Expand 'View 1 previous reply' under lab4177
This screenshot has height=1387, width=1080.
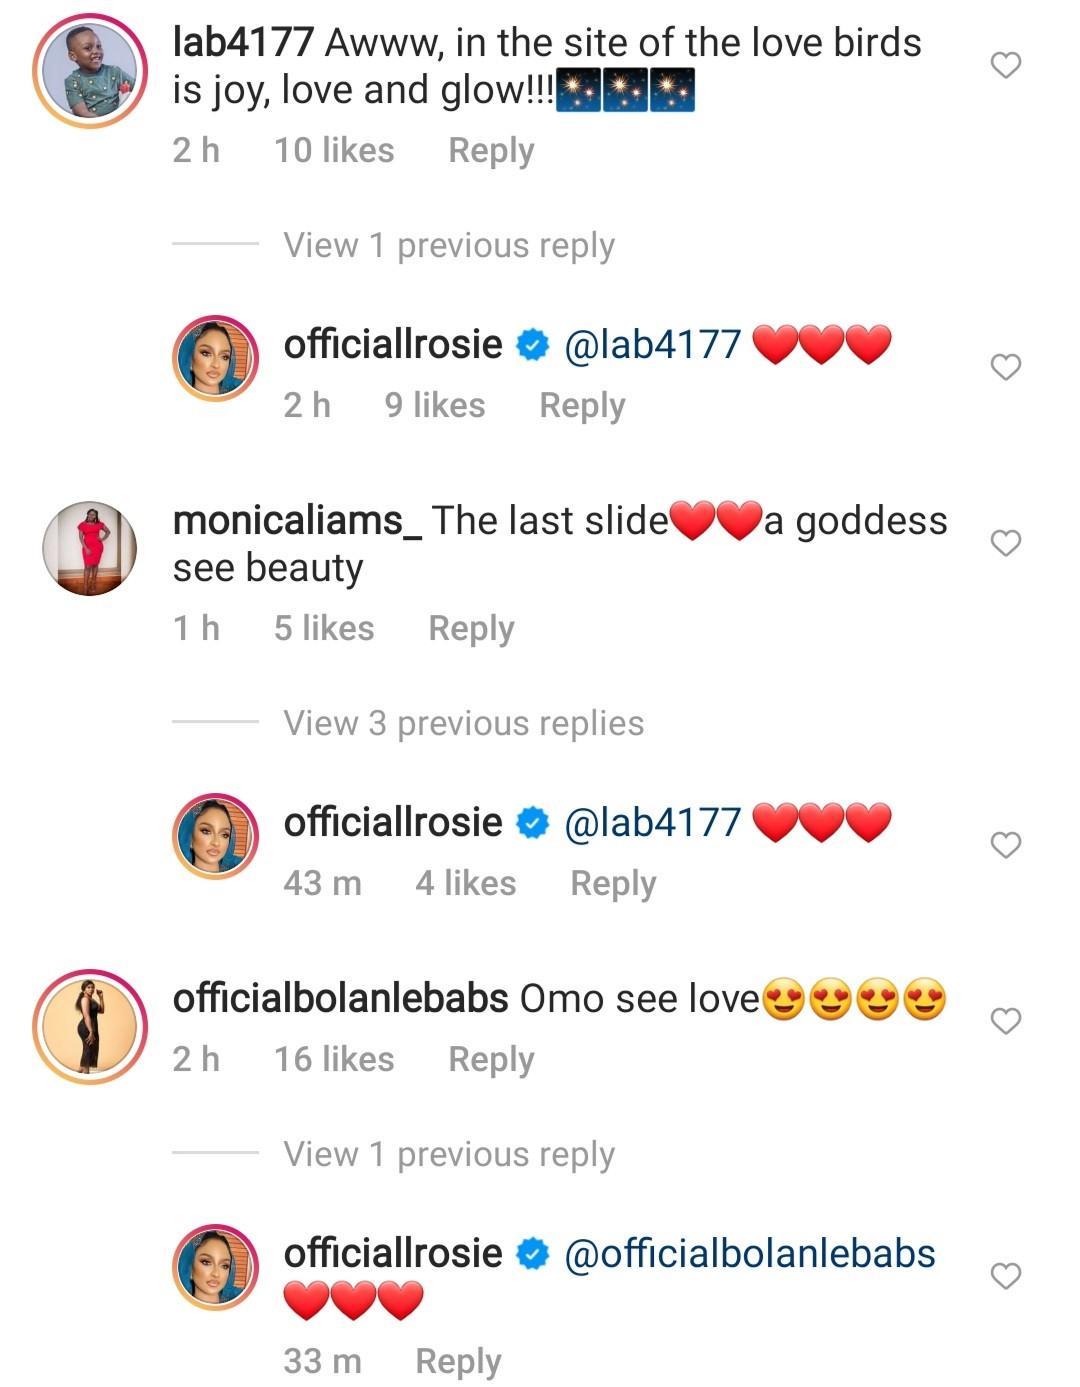(448, 245)
